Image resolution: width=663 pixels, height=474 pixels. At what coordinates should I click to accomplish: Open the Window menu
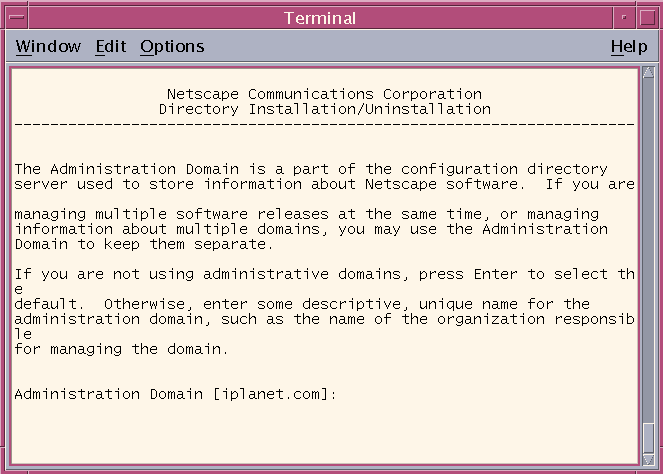pos(48,47)
